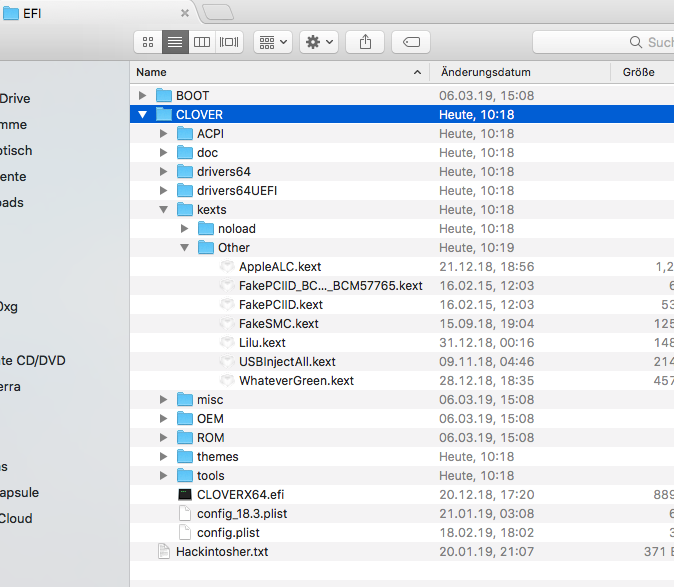Viewport: 674px width, 587px height.
Task: Collapse the CLOVER folder
Action: tap(142, 115)
